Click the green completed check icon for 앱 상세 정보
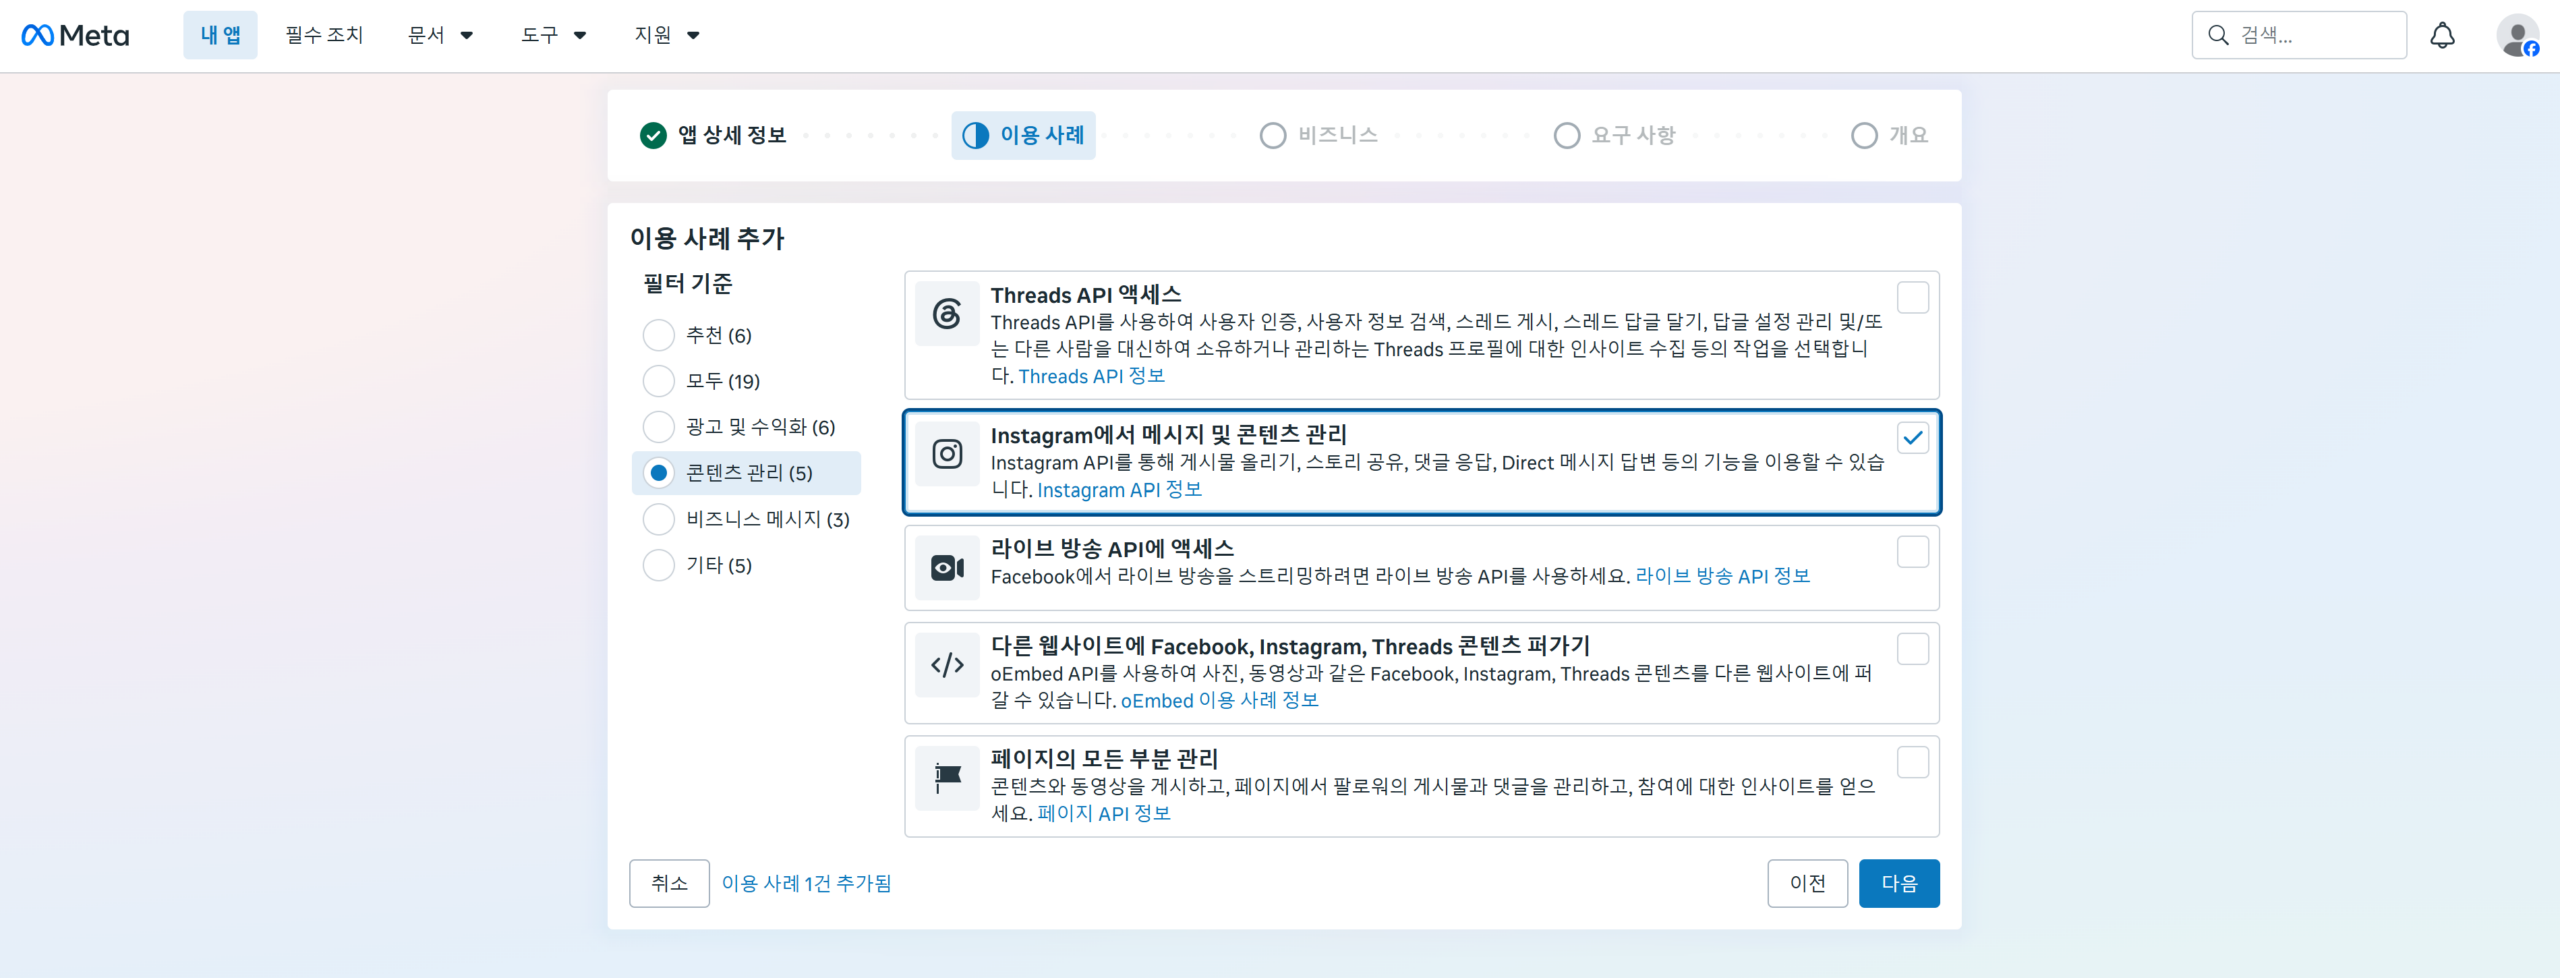 653,135
